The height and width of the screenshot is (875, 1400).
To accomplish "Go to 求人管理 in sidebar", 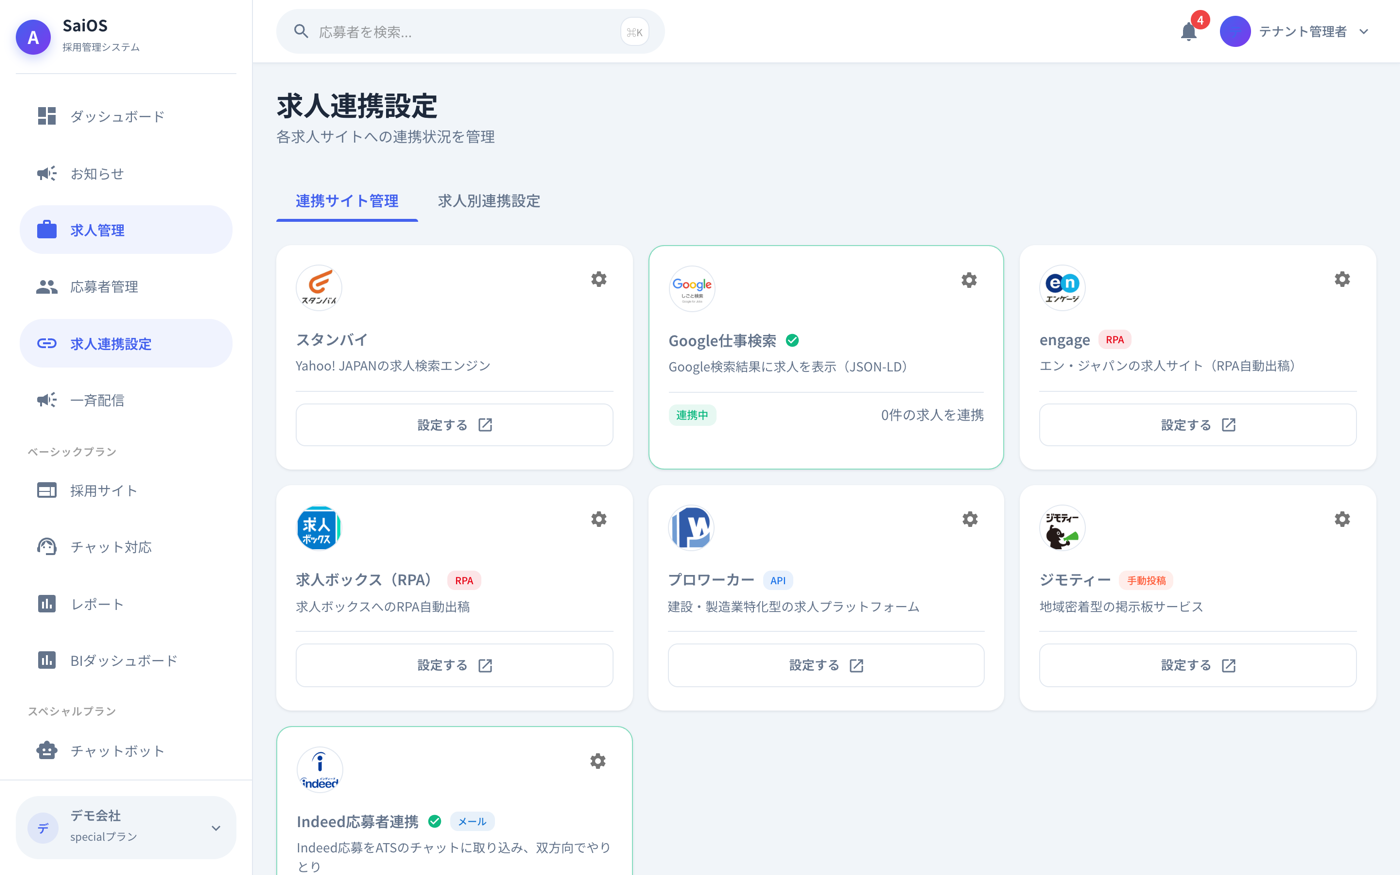I will 126,230.
